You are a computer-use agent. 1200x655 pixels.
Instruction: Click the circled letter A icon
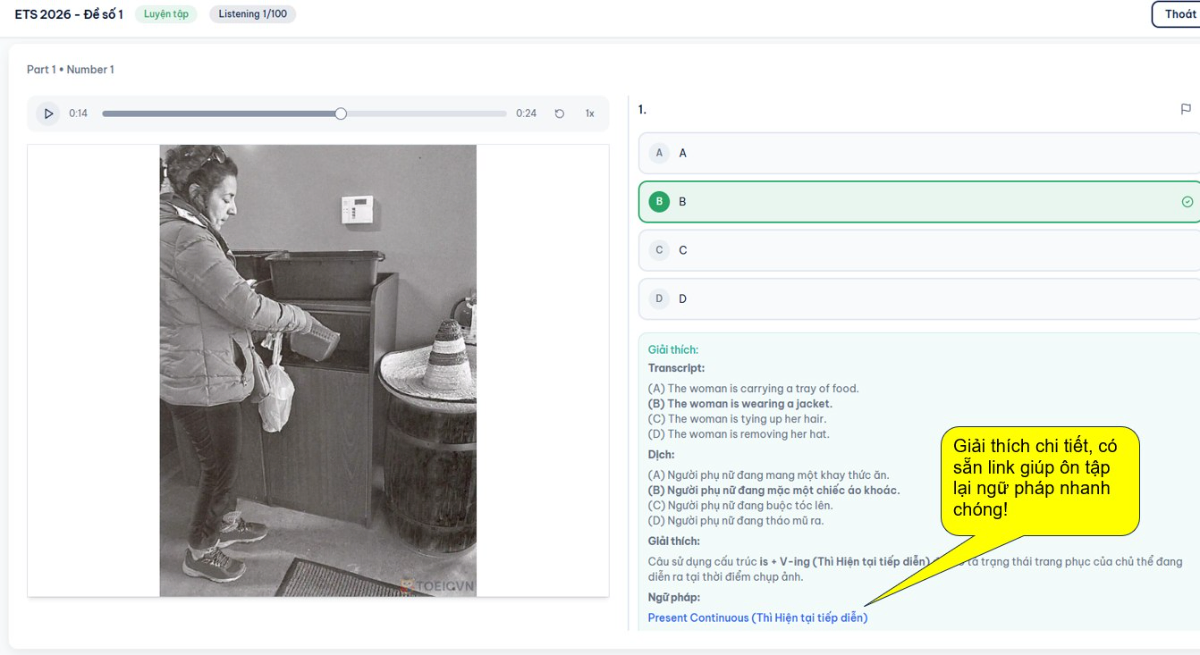click(659, 152)
